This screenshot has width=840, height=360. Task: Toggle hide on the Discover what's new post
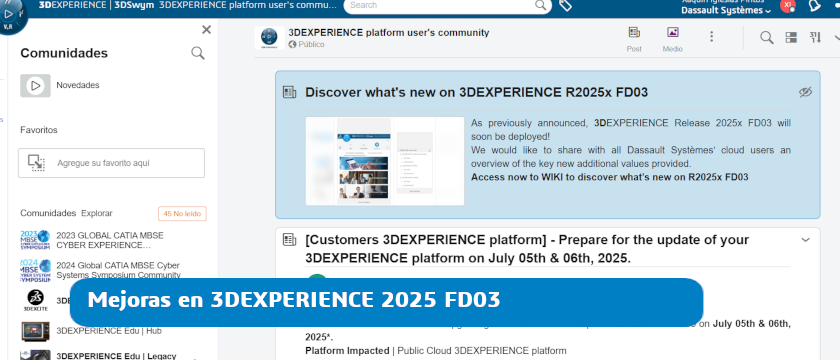[805, 92]
